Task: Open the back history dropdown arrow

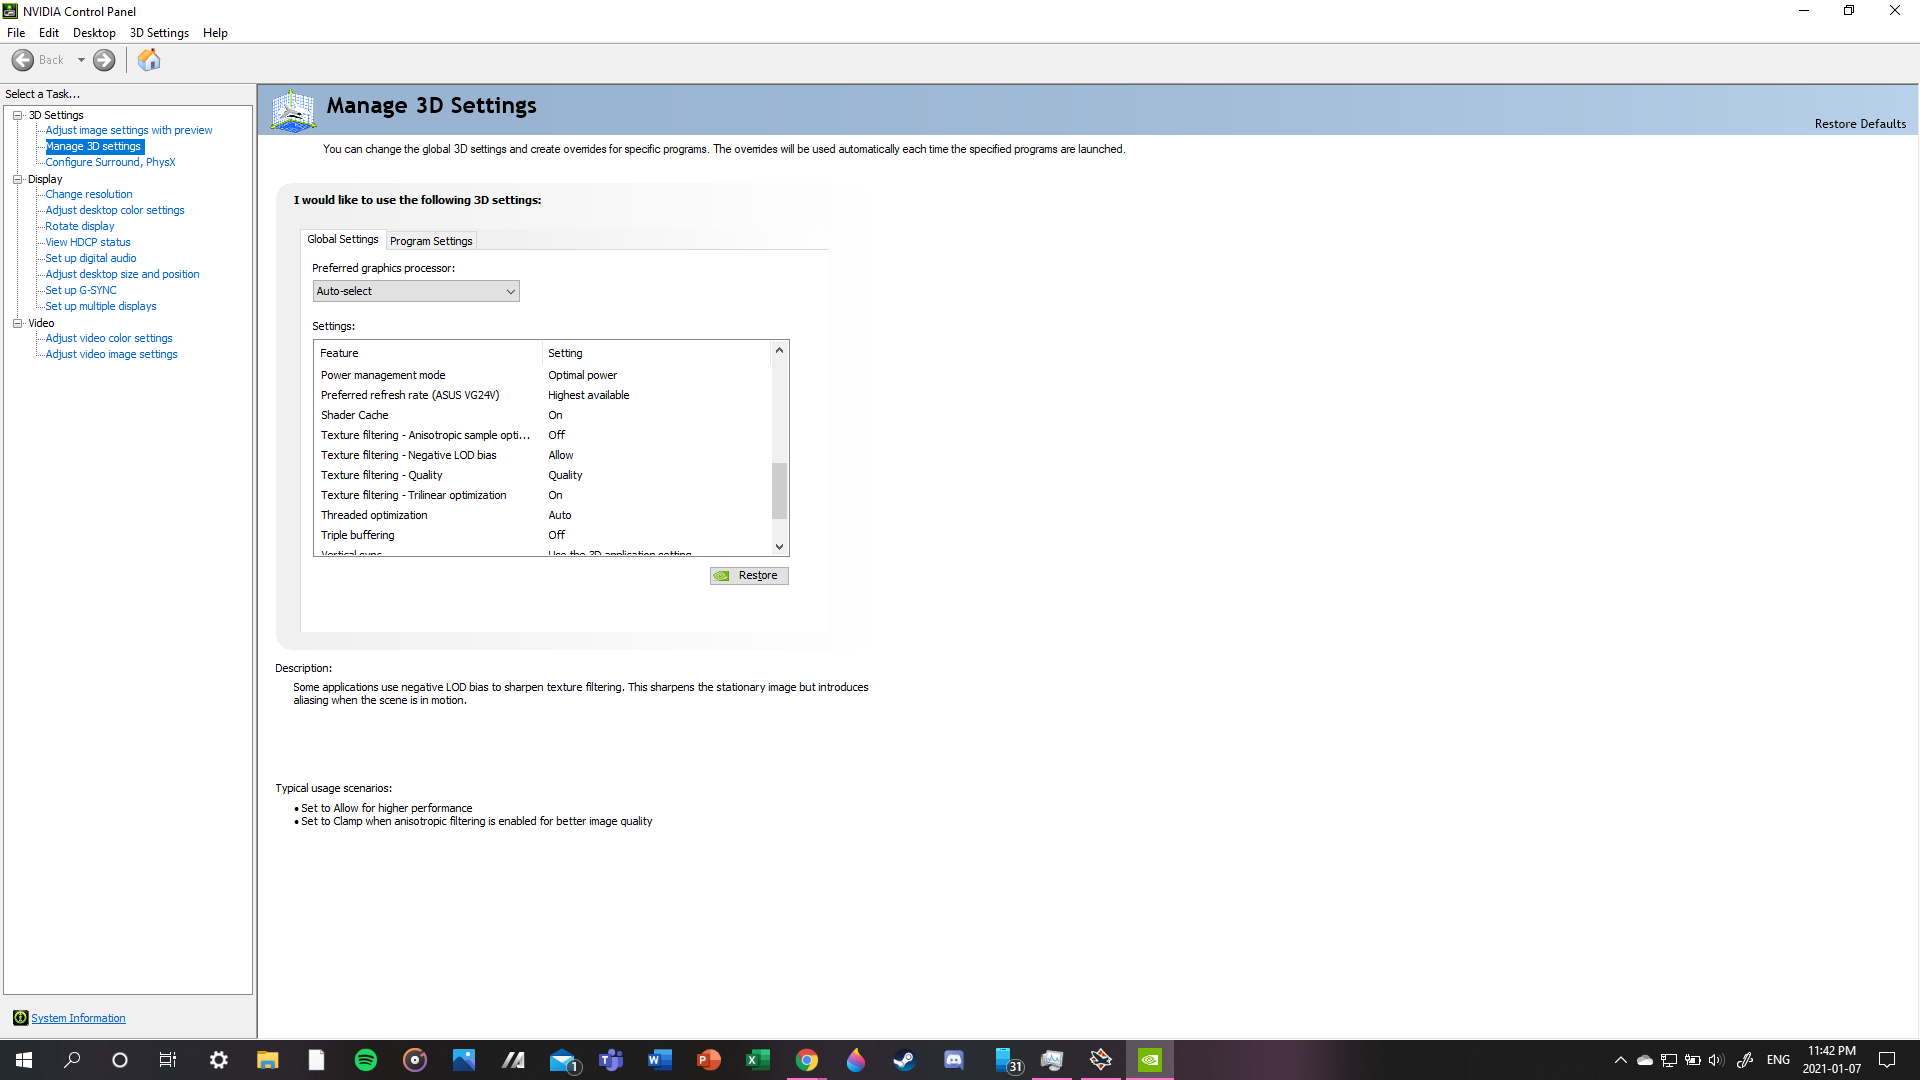Action: pyautogui.click(x=81, y=60)
